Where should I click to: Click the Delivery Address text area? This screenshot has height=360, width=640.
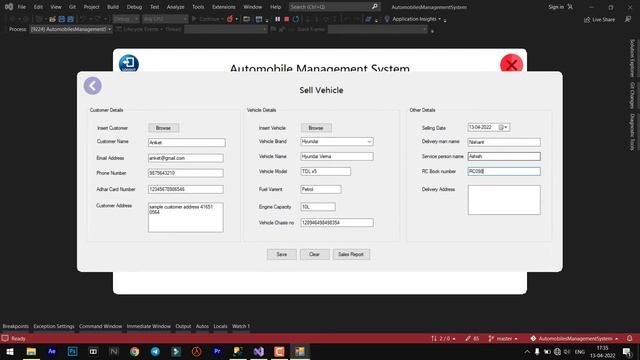(x=504, y=200)
